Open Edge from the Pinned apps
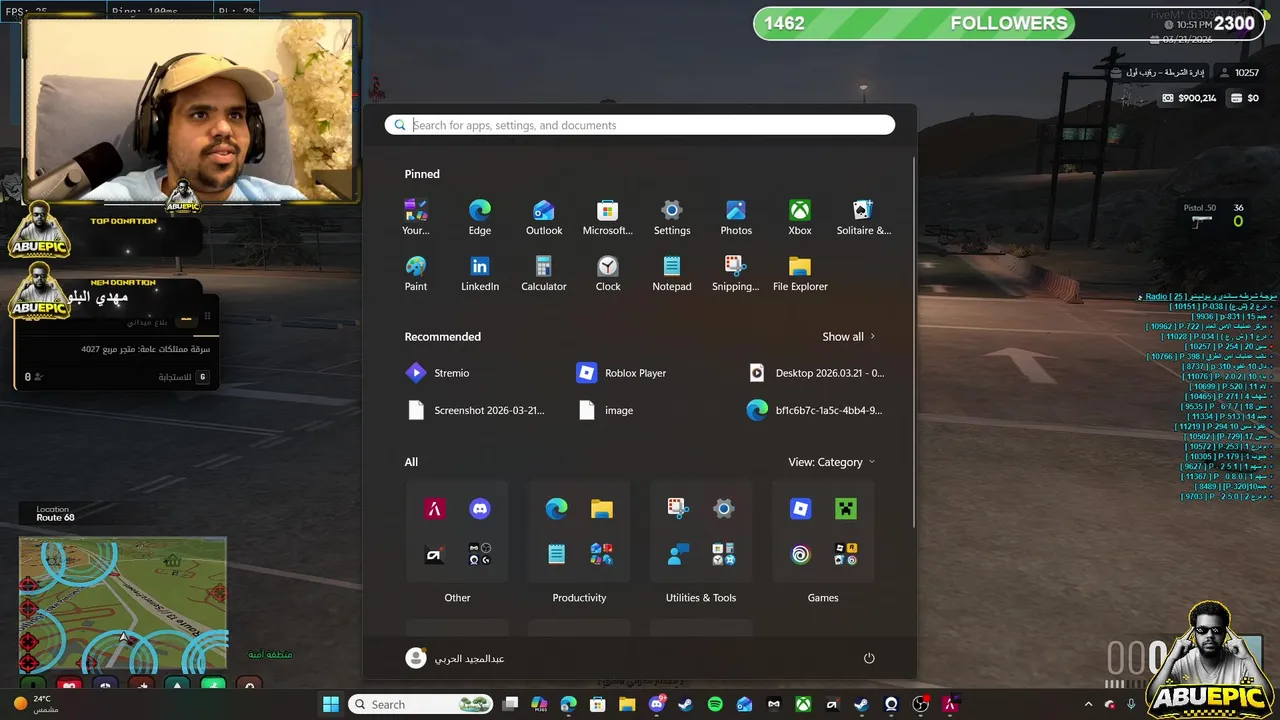This screenshot has width=1280, height=720. click(480, 217)
